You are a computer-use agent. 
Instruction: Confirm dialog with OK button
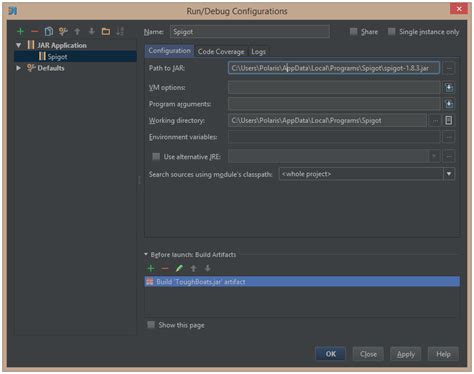tap(330, 354)
